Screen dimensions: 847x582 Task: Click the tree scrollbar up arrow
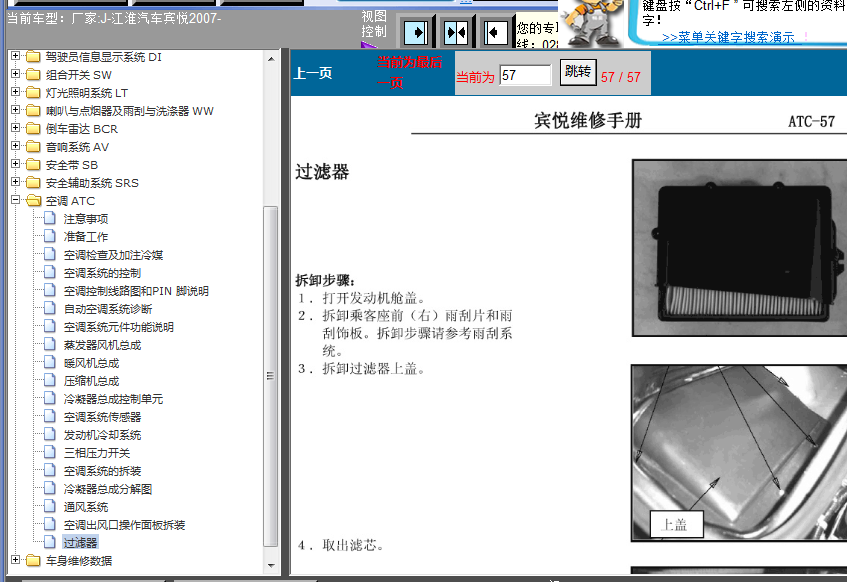pos(271,58)
